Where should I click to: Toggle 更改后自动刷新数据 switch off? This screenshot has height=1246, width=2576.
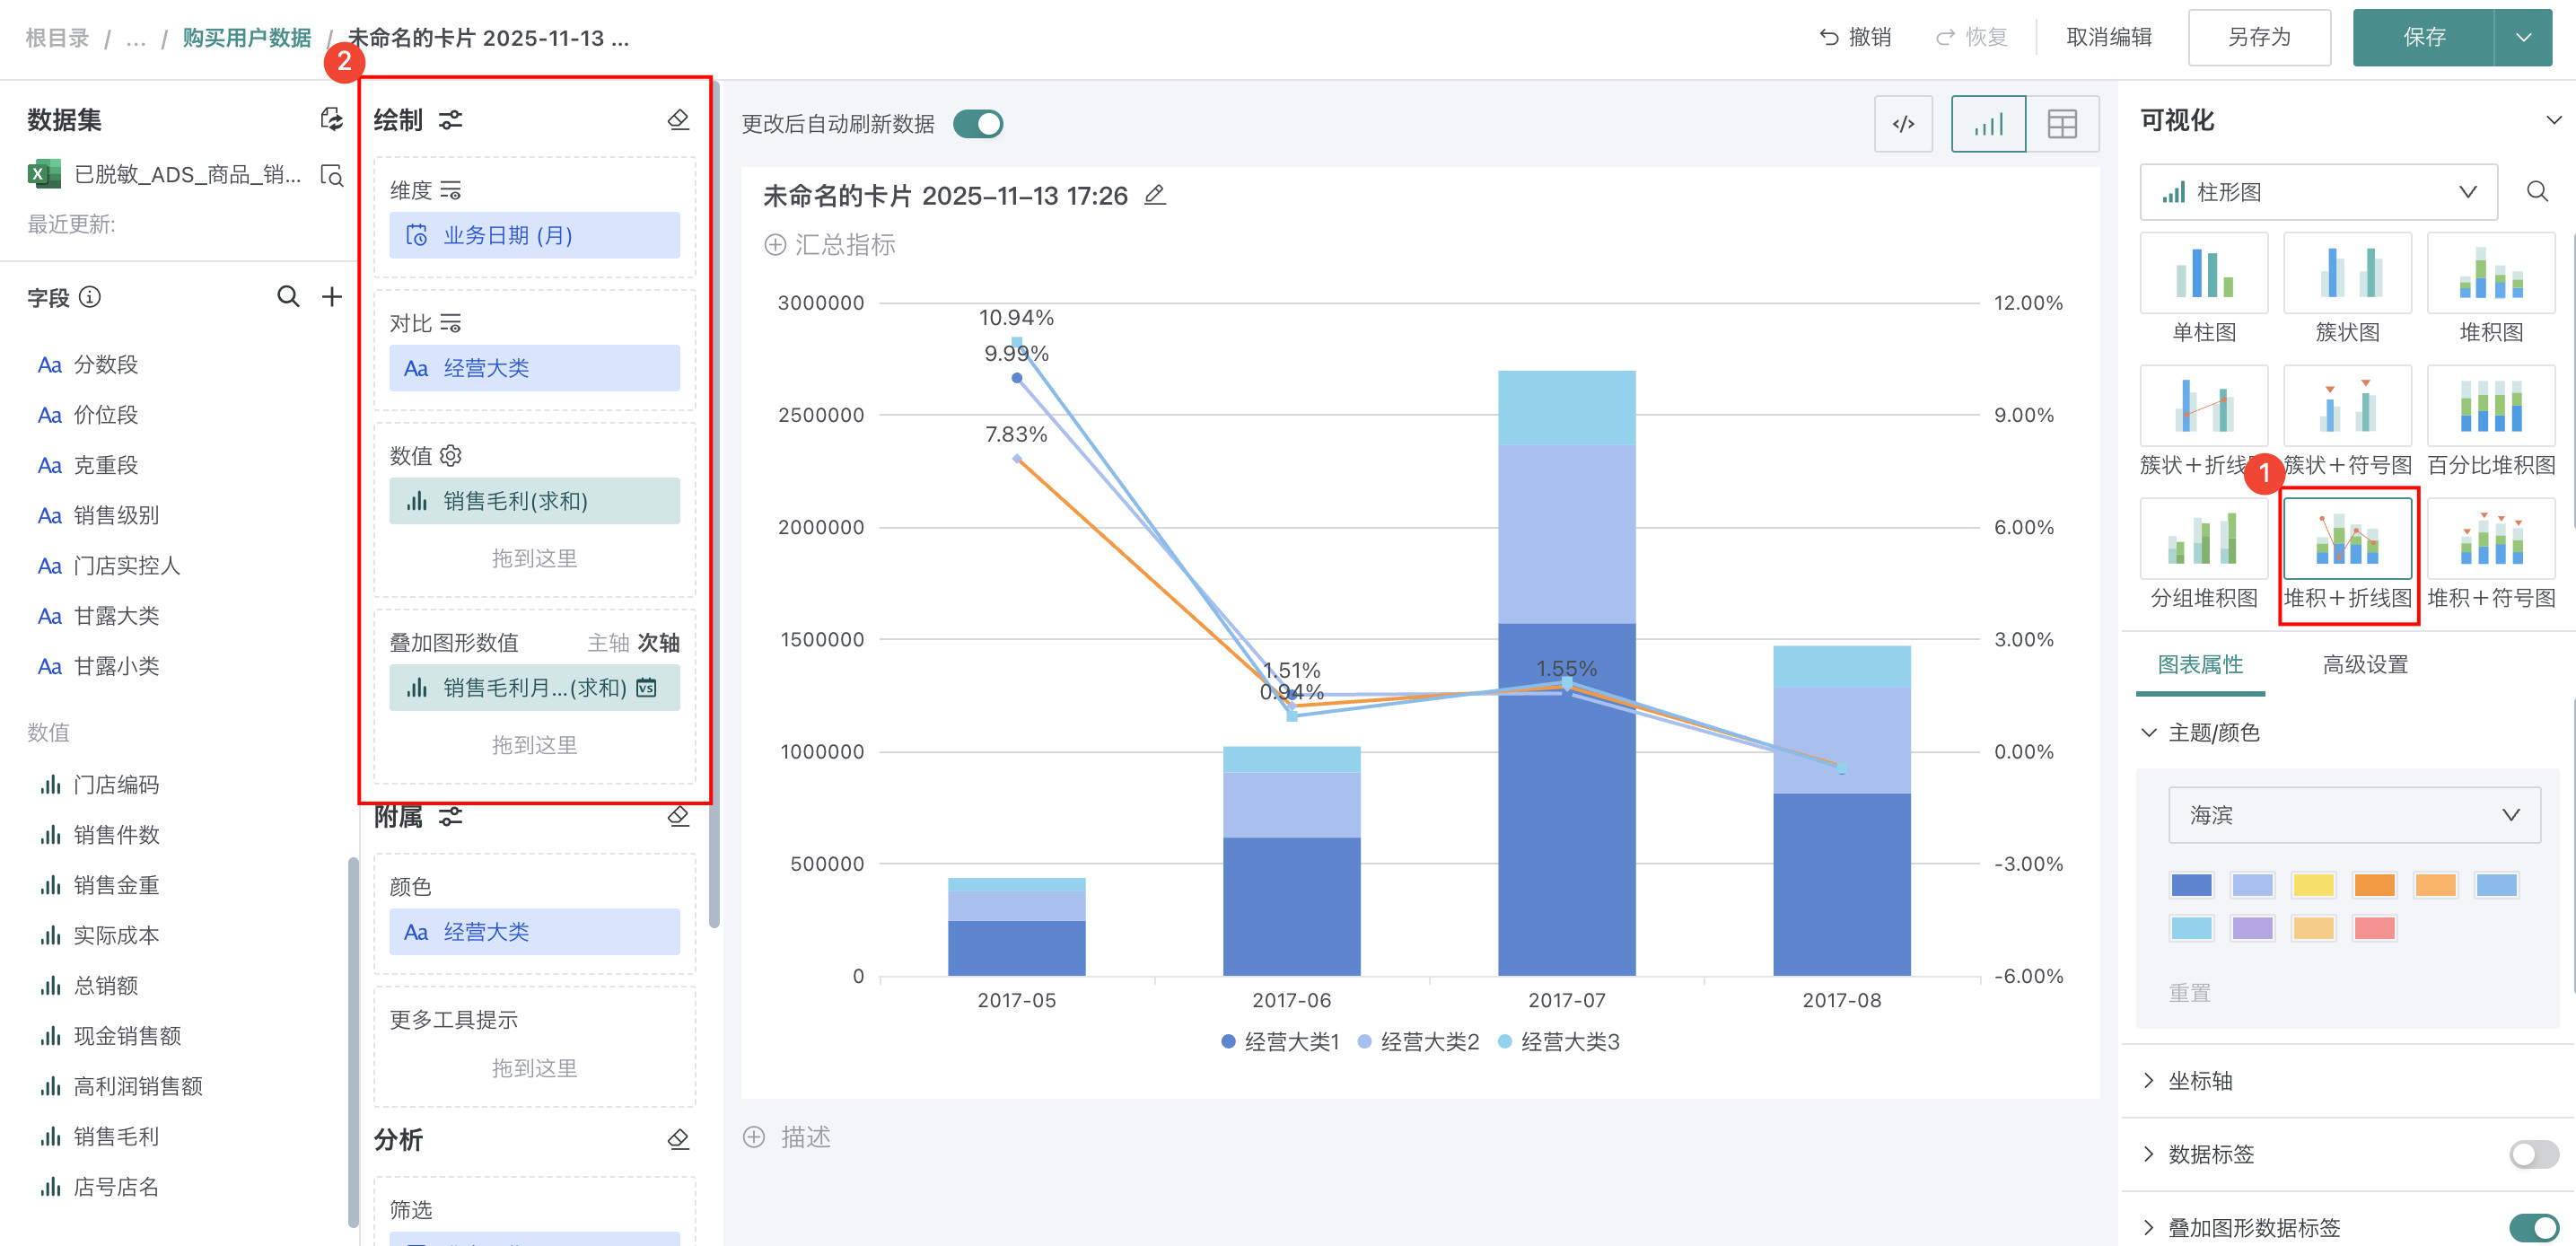tap(977, 124)
